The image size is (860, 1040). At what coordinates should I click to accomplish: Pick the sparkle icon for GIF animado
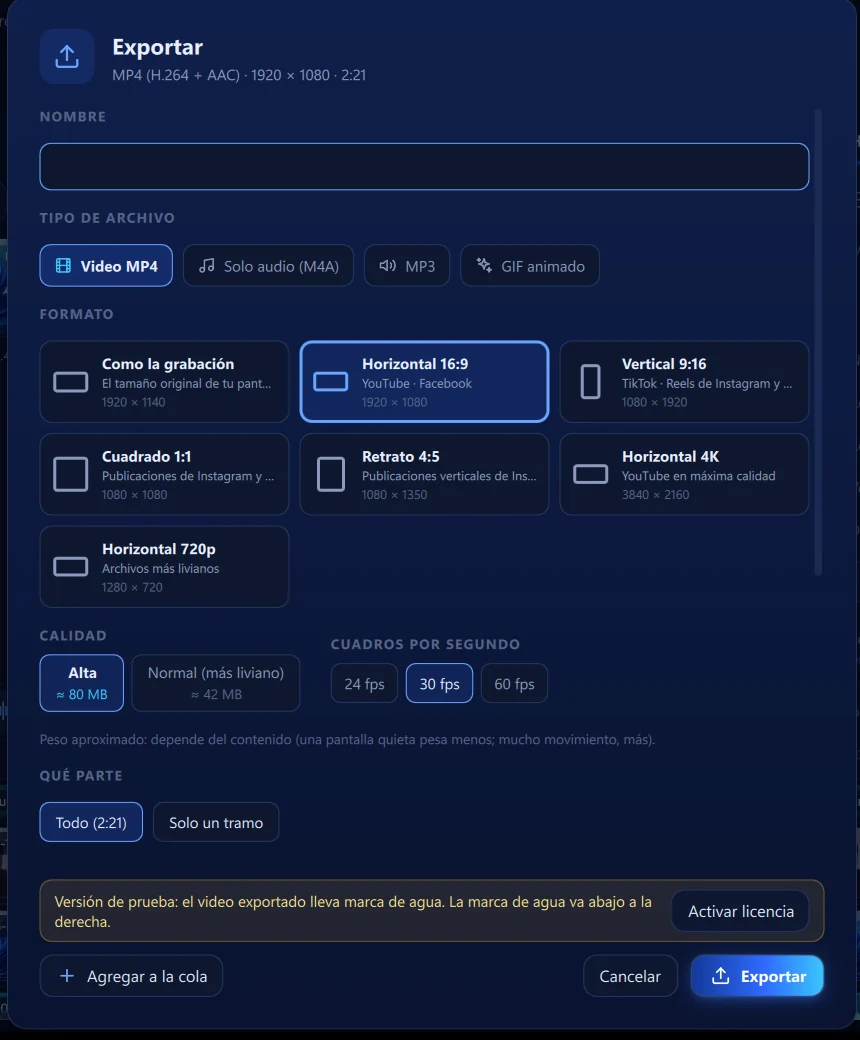tap(484, 266)
